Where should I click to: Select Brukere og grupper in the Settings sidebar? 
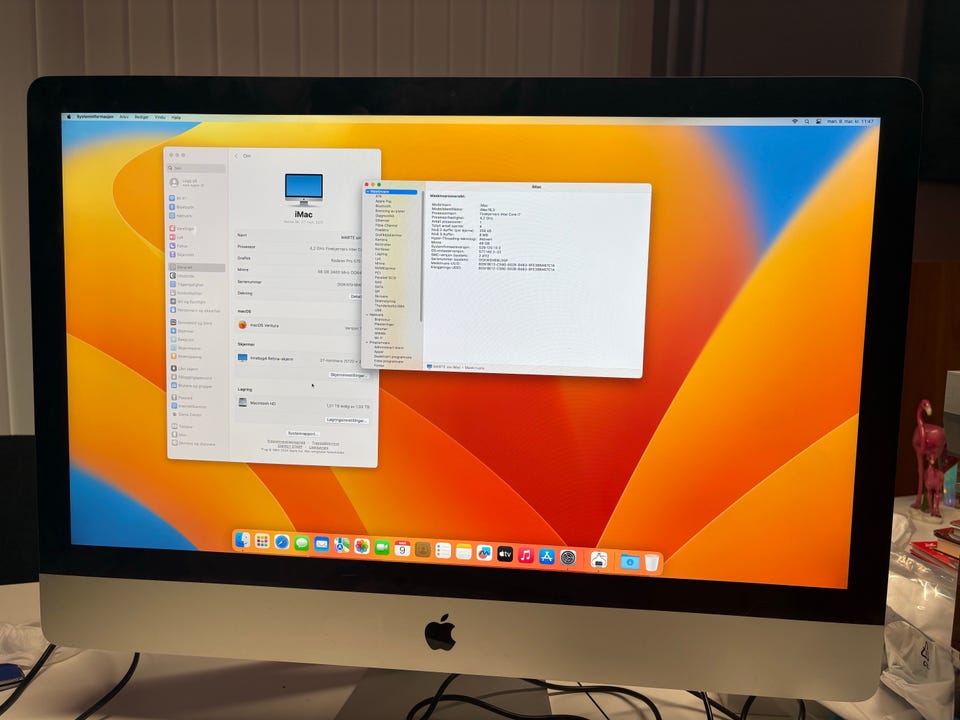[x=192, y=386]
